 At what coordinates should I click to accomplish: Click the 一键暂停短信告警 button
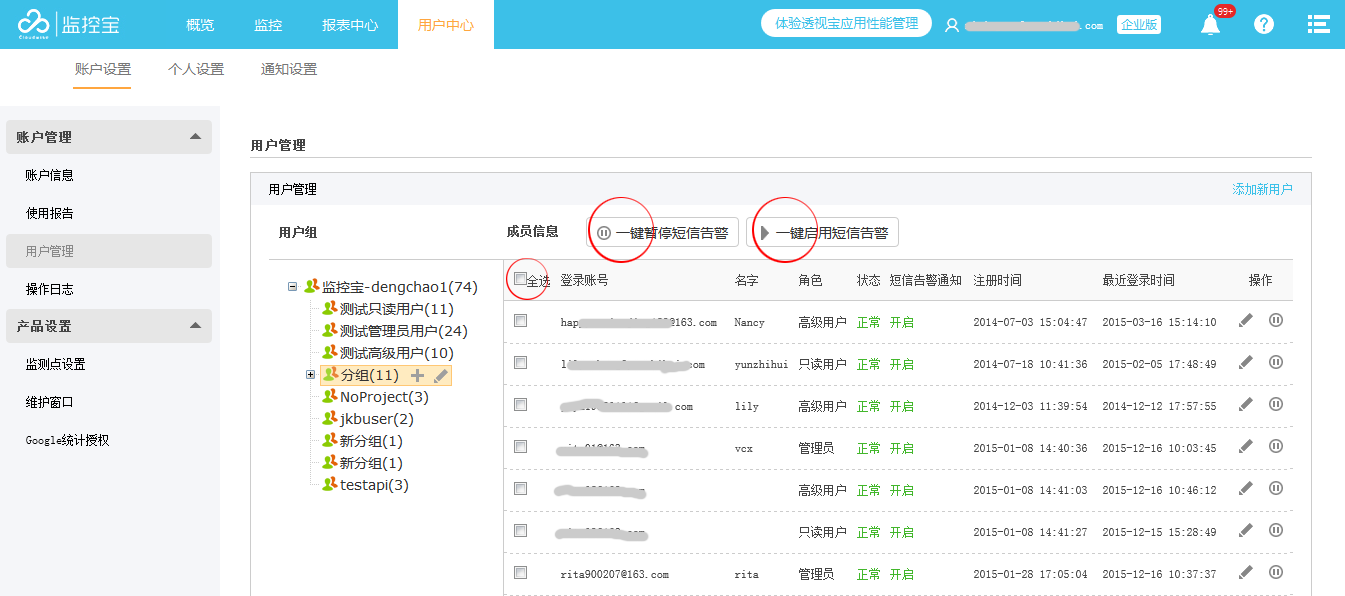click(662, 233)
